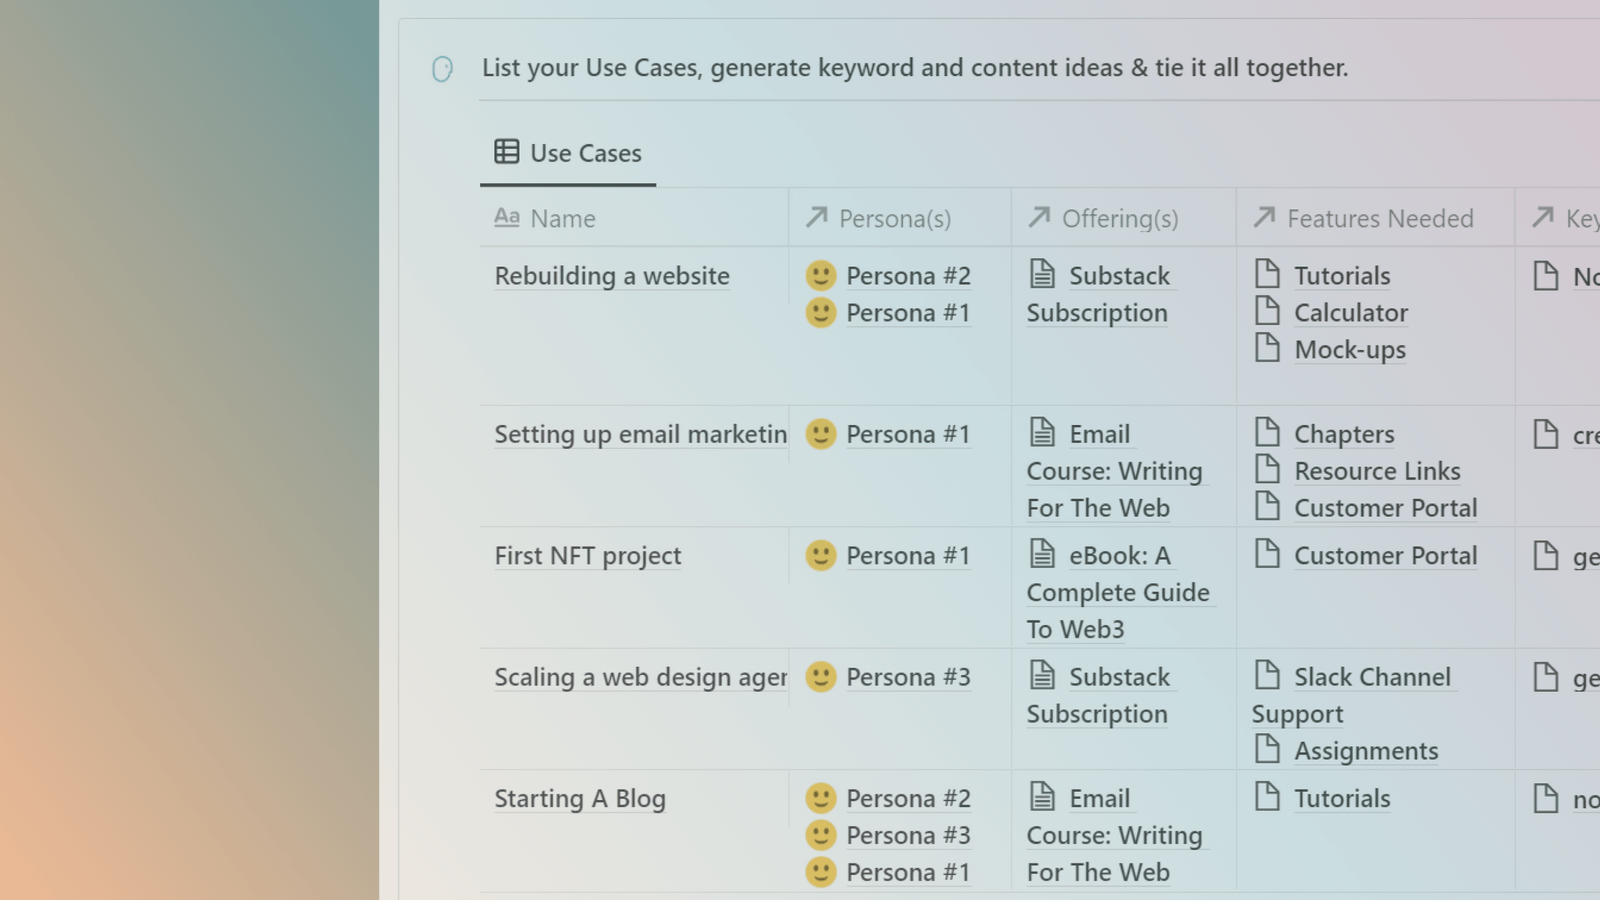Open the Calculator feature page

pyautogui.click(x=1351, y=312)
